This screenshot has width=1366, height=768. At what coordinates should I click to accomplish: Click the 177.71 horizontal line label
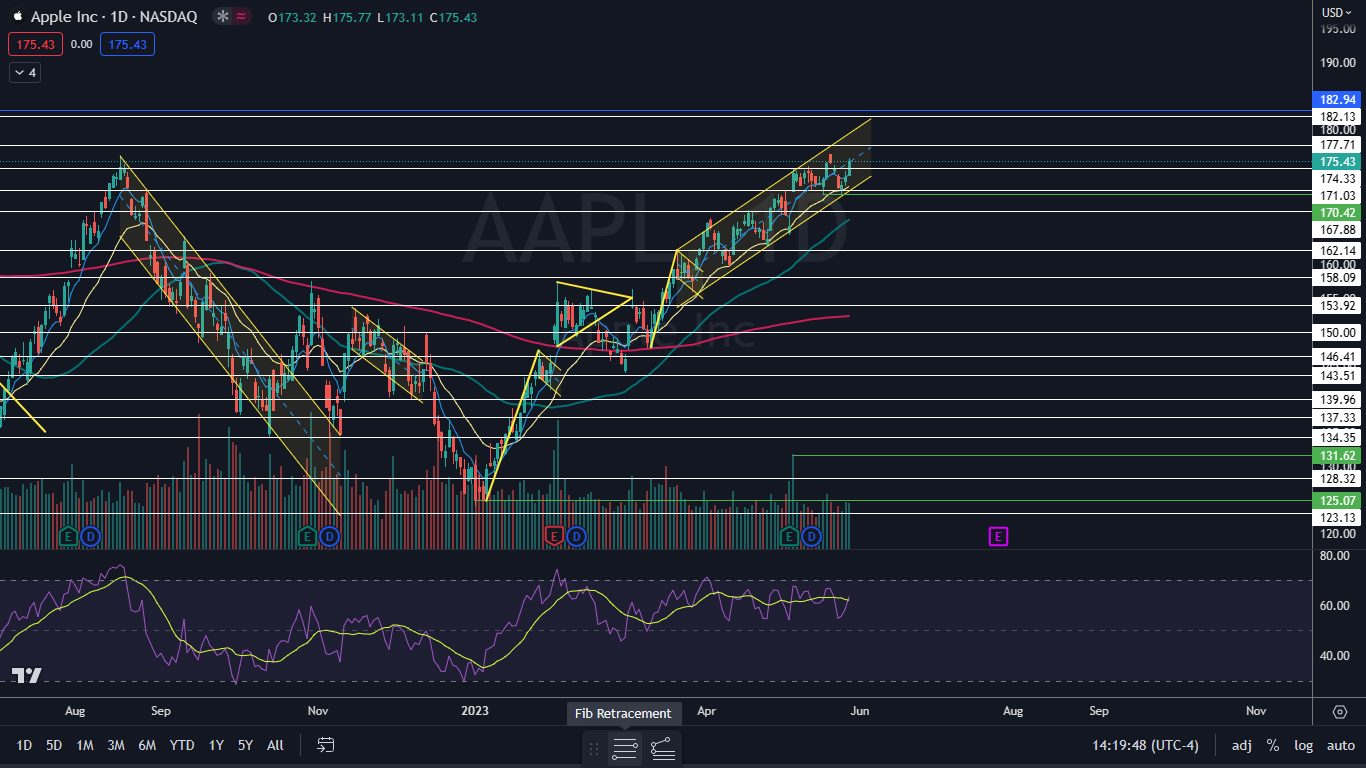[x=1338, y=145]
